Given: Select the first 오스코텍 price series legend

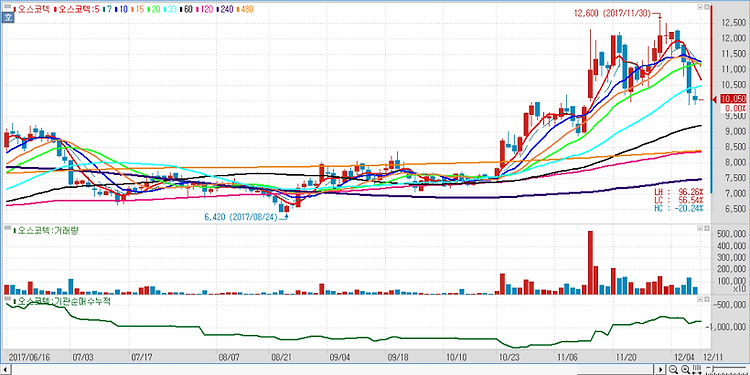Looking at the screenshot, I should click(x=33, y=9).
